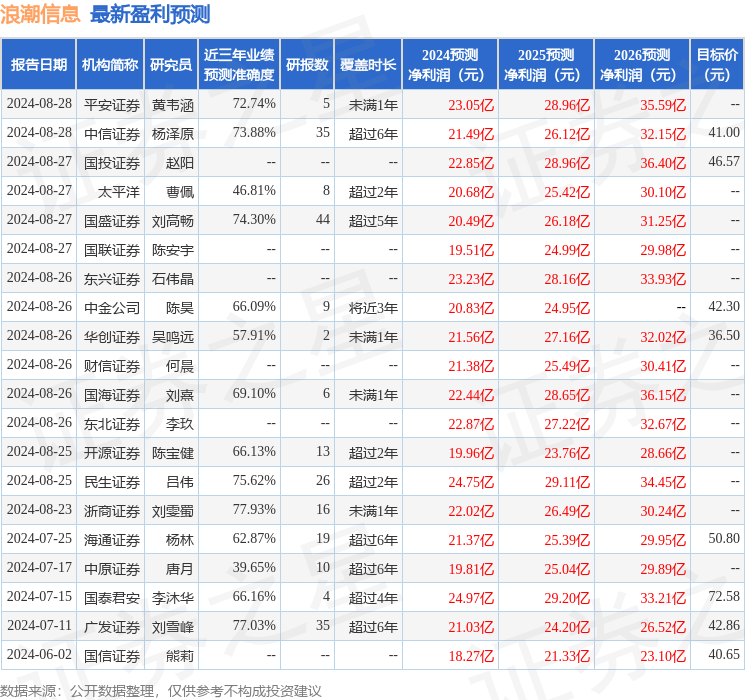Click target price 41.00
Screen dimensions: 745x700
pos(724,132)
